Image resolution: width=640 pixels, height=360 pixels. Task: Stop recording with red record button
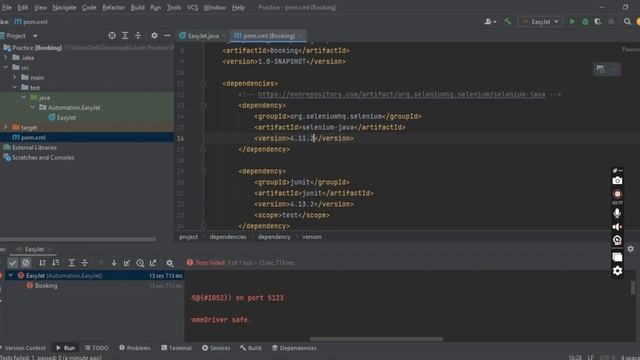[617, 194]
